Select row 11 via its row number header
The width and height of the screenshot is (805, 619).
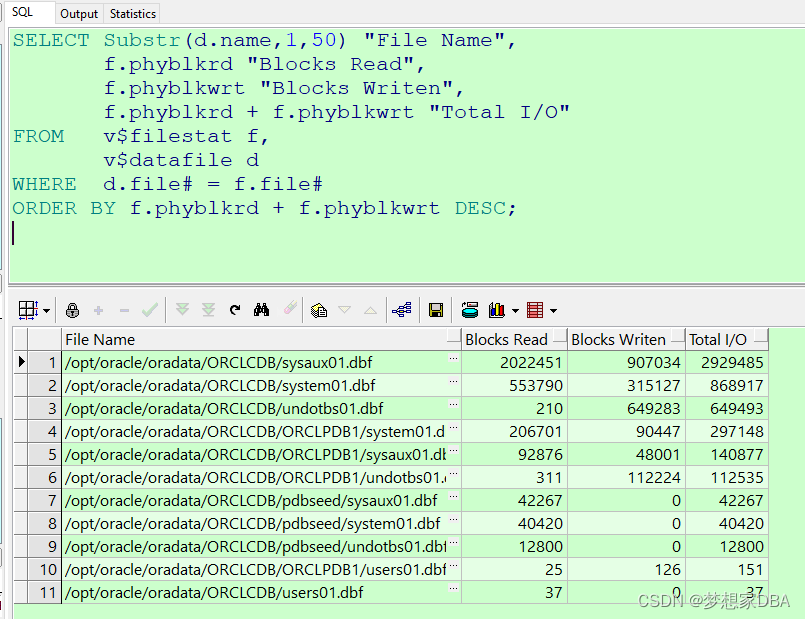pyautogui.click(x=44, y=592)
